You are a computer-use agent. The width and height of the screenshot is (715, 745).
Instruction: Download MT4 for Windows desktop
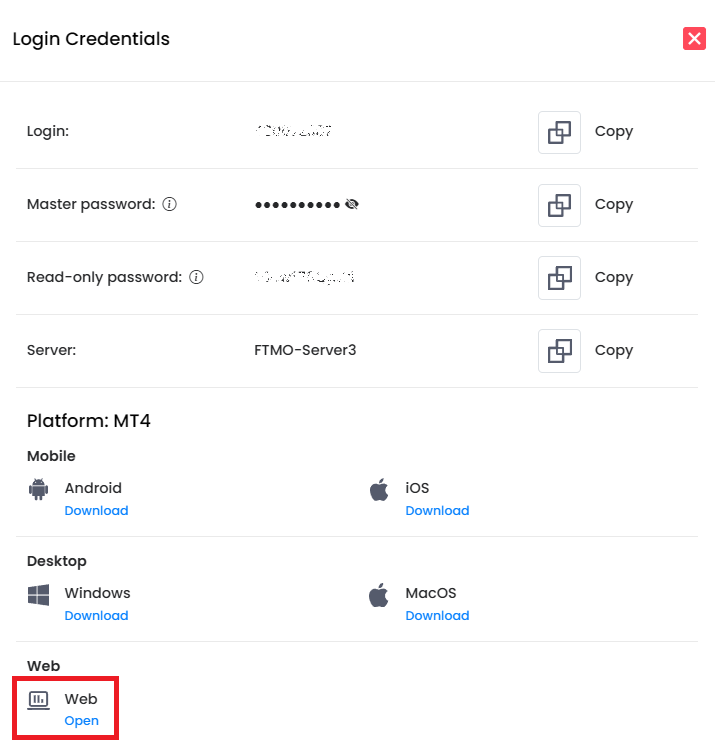[x=96, y=616]
